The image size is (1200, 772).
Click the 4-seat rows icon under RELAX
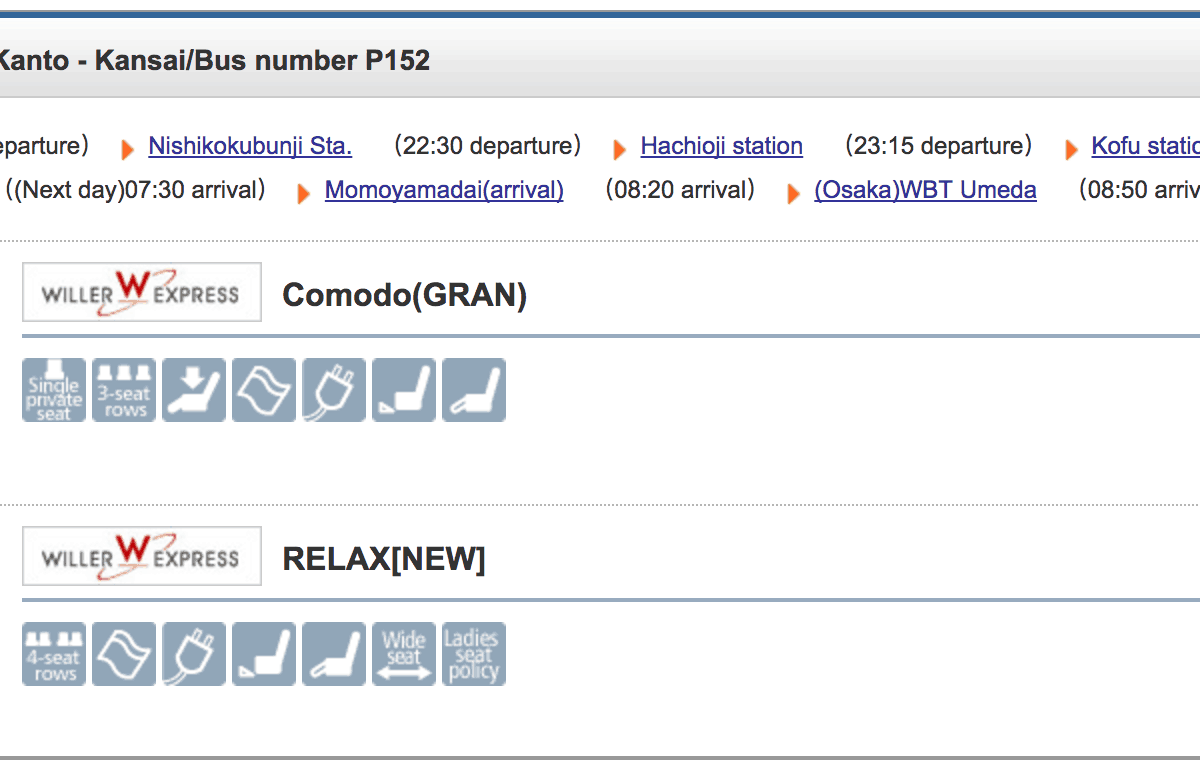(x=54, y=654)
